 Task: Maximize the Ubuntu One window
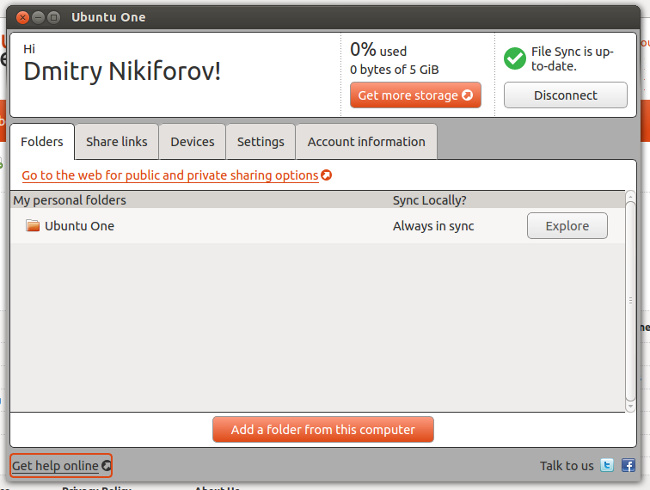pos(53,17)
